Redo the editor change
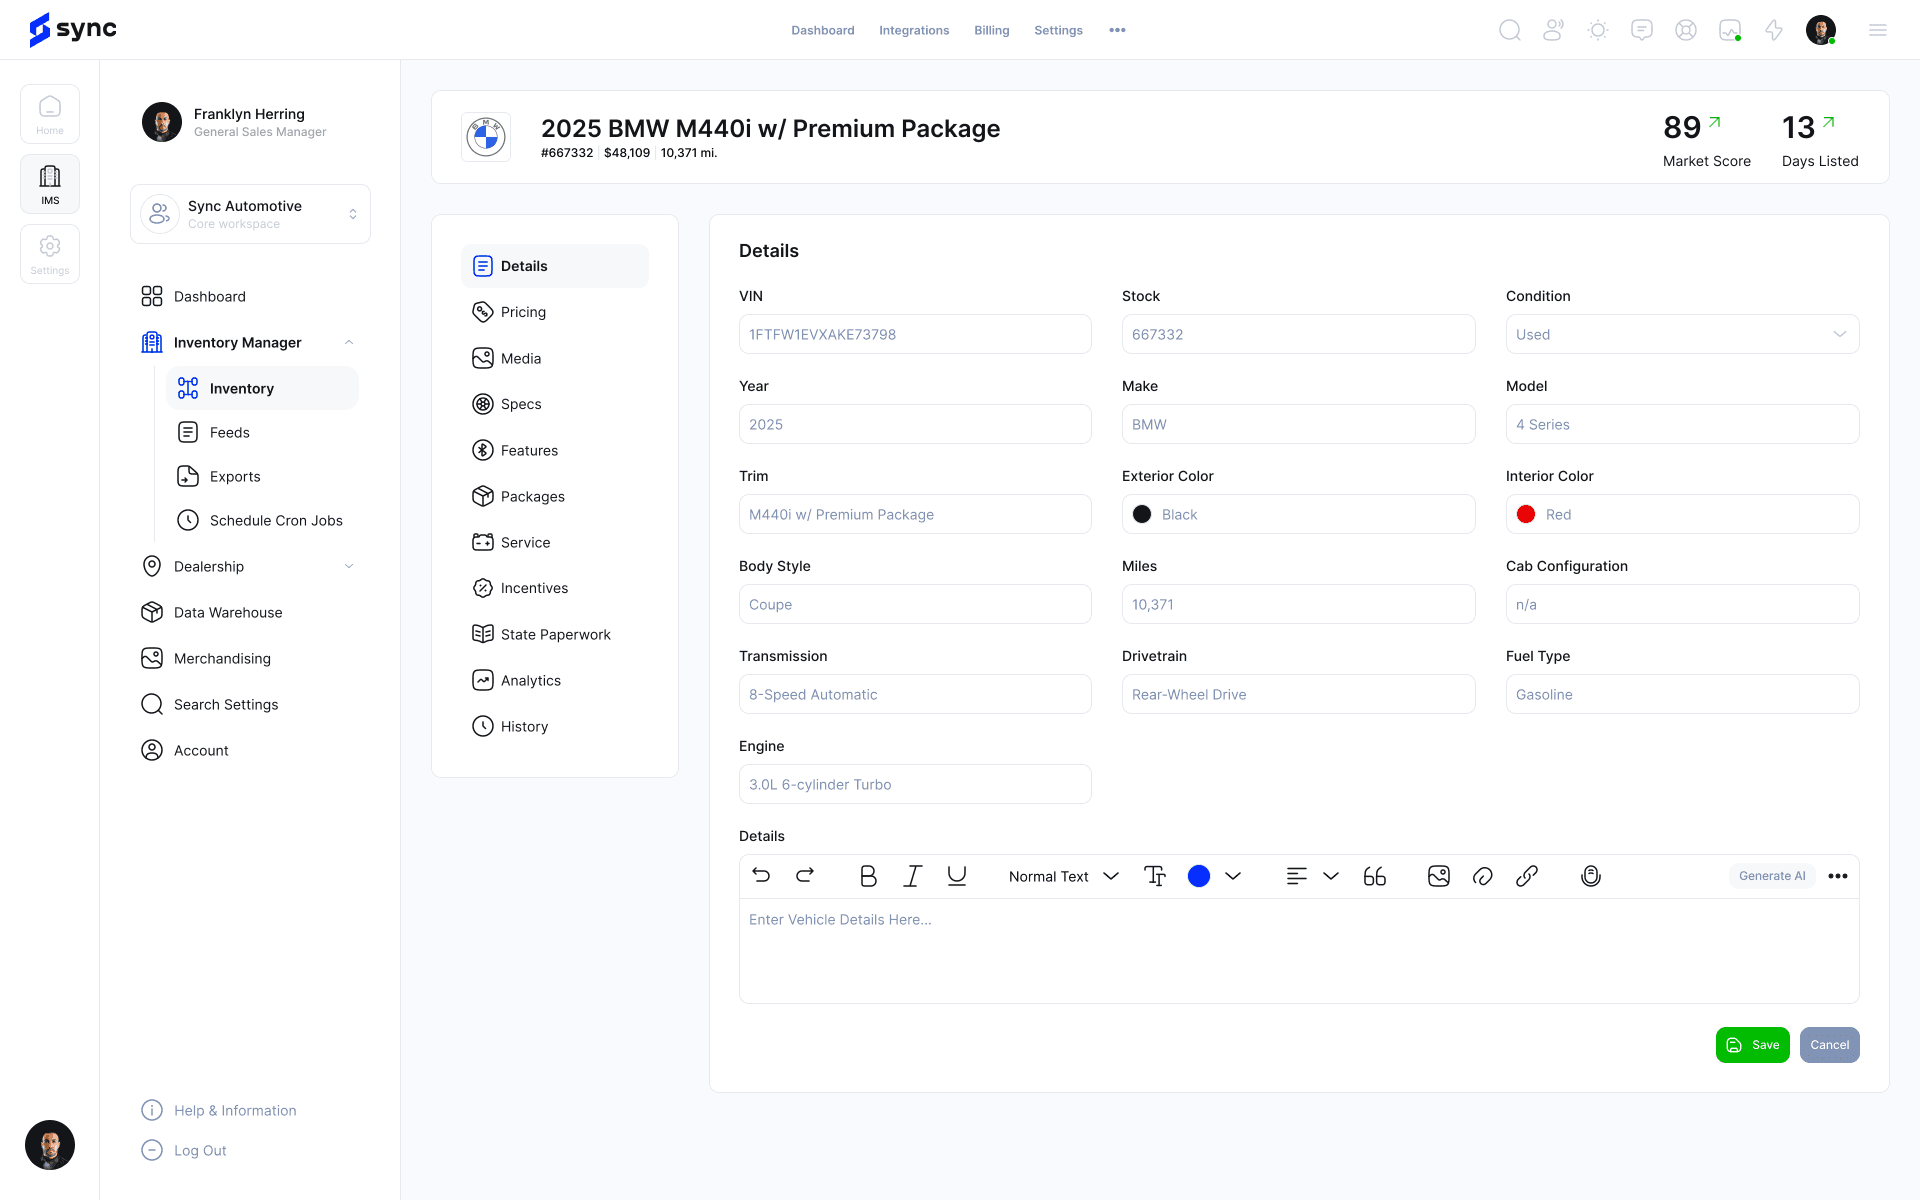The width and height of the screenshot is (1920, 1200). click(805, 876)
